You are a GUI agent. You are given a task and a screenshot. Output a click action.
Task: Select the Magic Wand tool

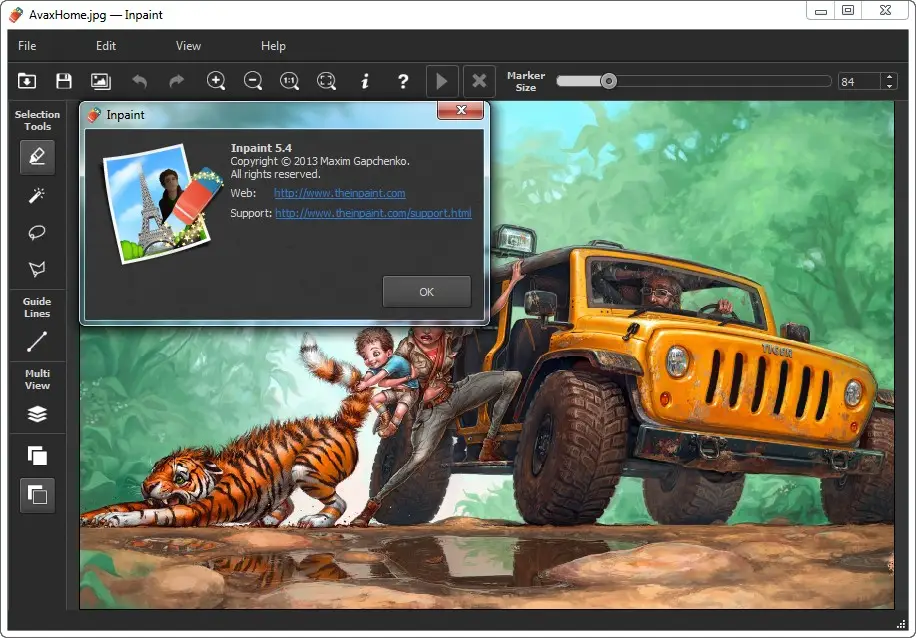click(x=37, y=195)
